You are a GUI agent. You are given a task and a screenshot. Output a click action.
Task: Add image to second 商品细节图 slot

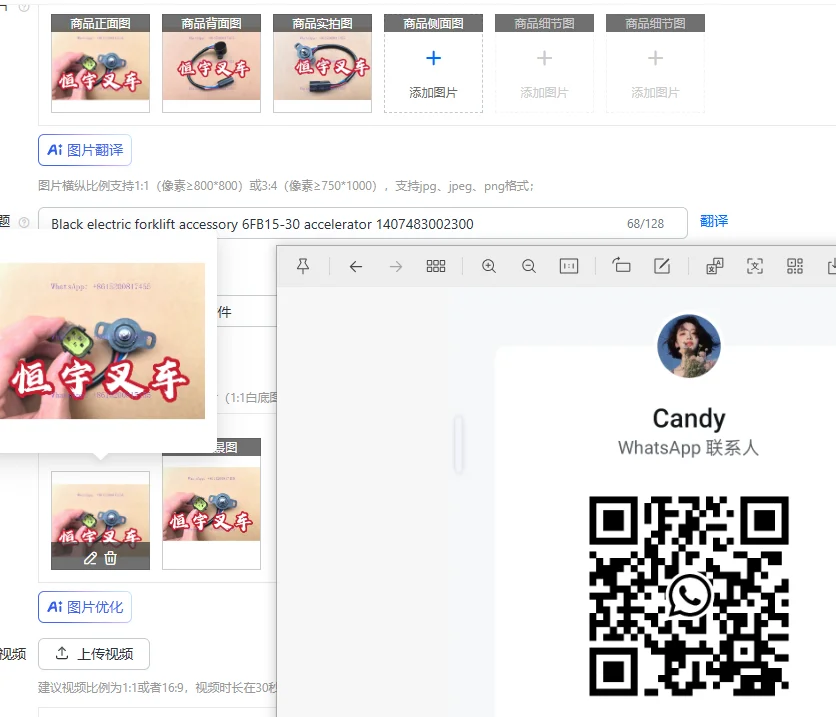(655, 72)
